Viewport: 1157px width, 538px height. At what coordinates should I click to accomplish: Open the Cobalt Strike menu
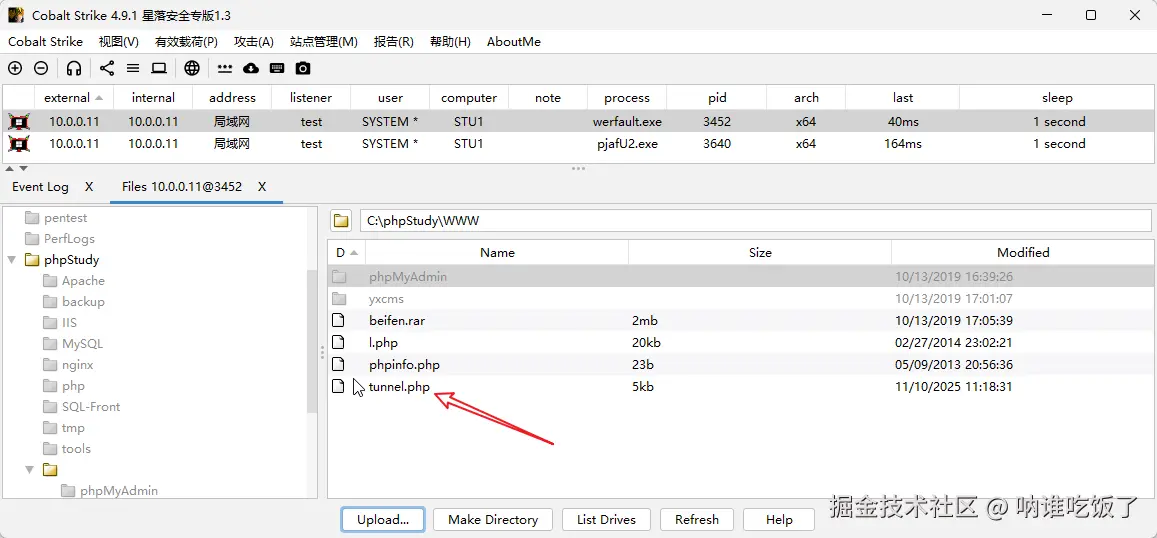click(x=46, y=41)
